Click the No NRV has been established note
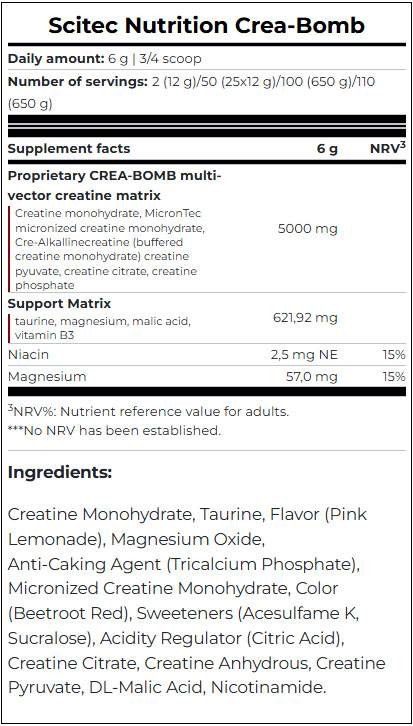The image size is (413, 726). (114, 431)
